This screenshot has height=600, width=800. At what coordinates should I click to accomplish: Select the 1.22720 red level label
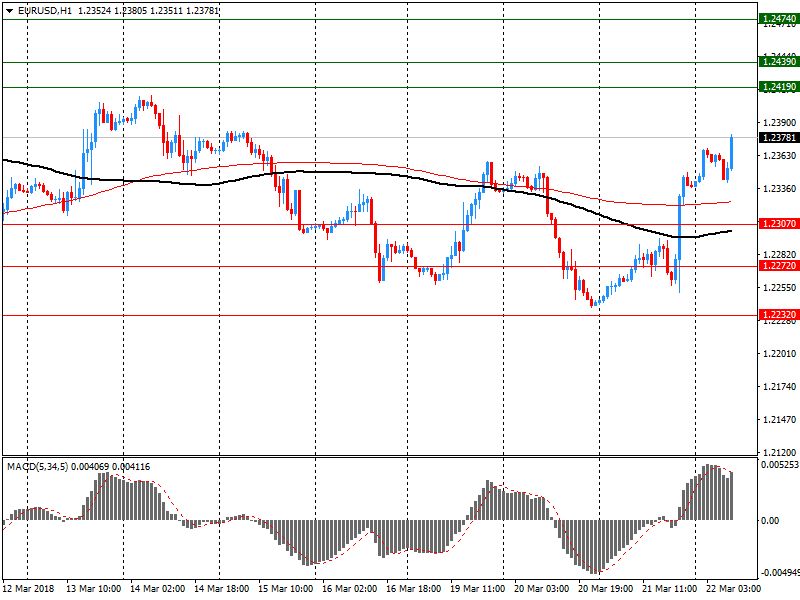(779, 266)
